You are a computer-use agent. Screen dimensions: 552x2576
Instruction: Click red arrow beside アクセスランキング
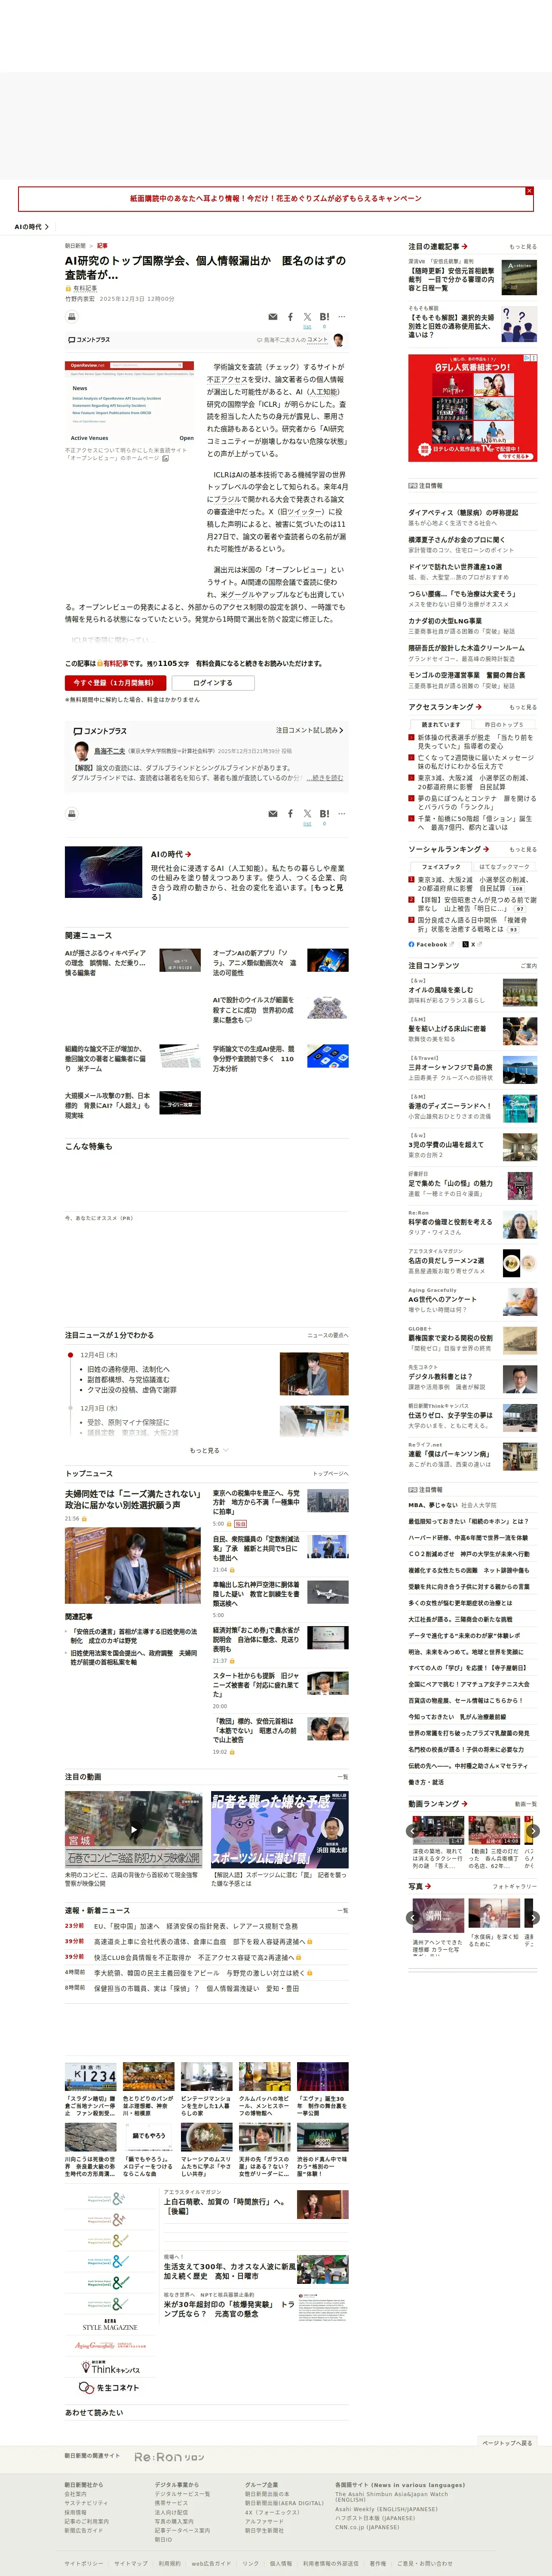coord(479,707)
